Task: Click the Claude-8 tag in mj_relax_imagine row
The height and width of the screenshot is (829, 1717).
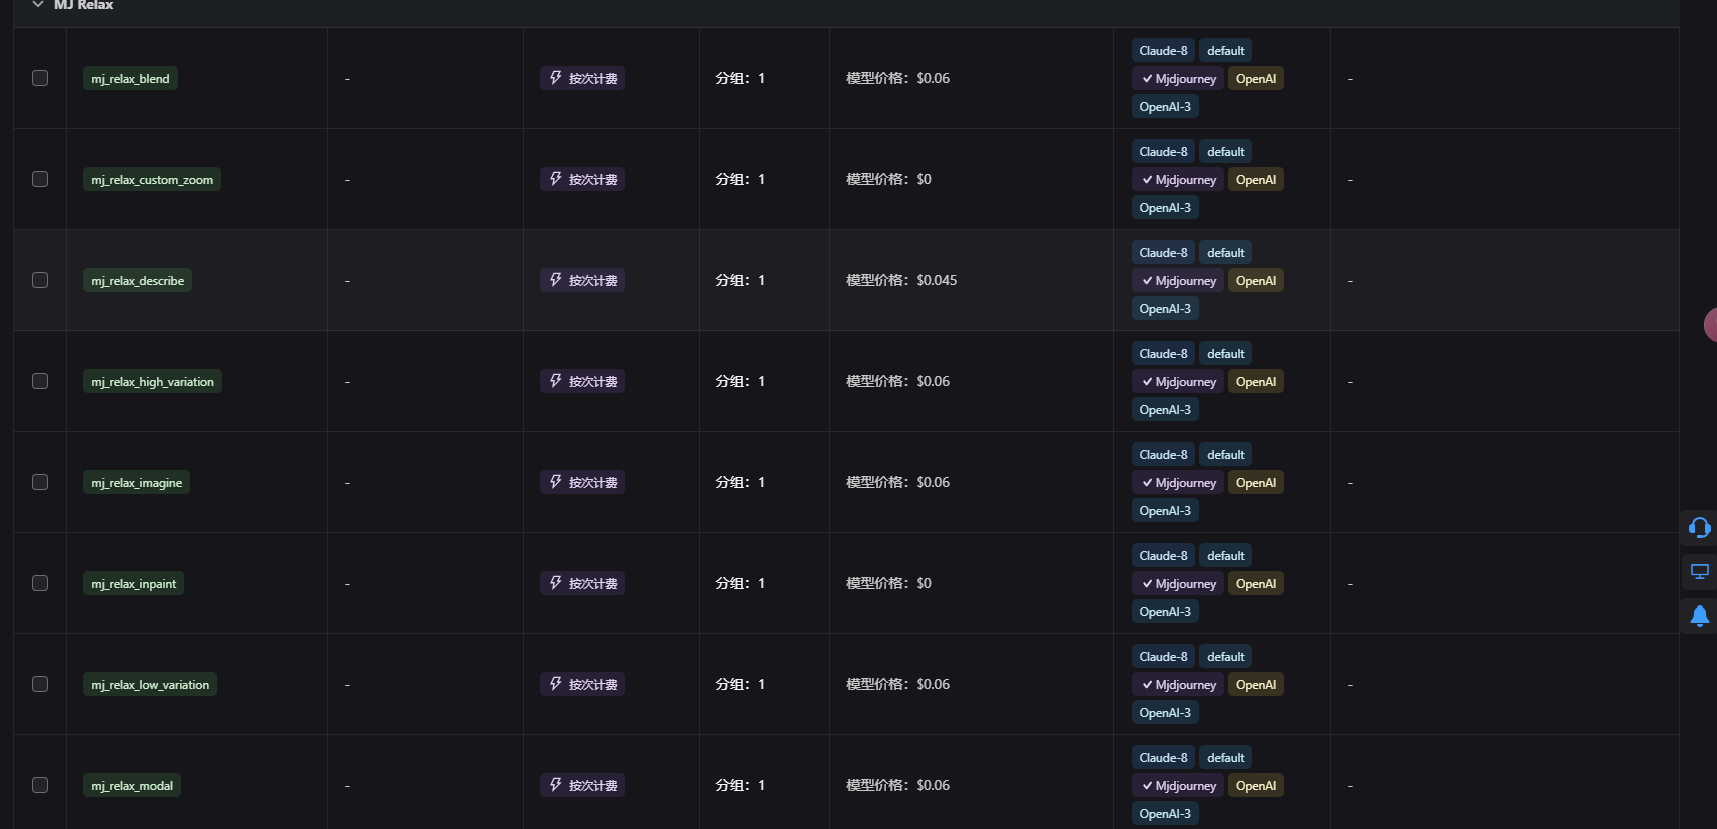Action: [1163, 455]
